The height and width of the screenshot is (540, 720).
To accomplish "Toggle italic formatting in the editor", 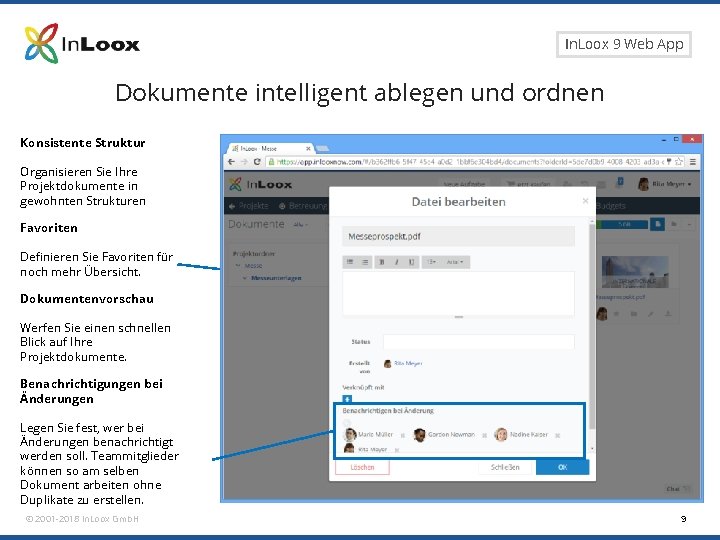I will pos(396,262).
